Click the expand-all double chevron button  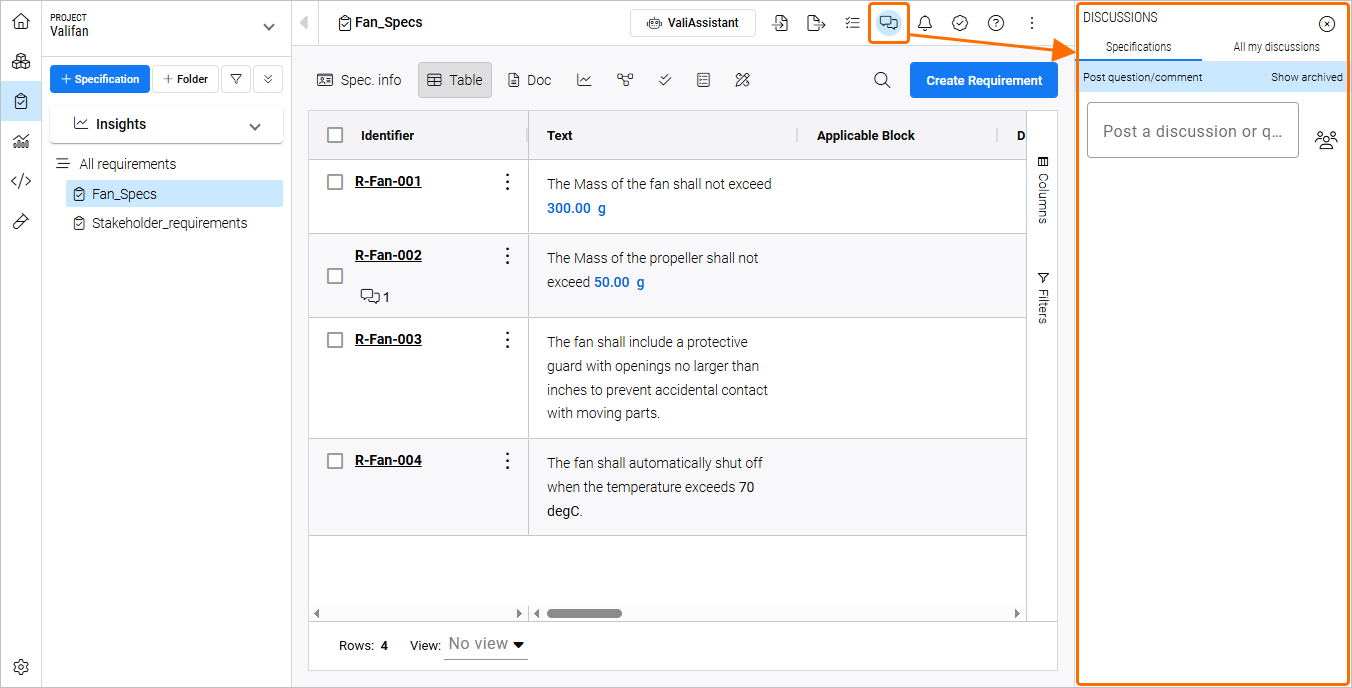pyautogui.click(x=268, y=79)
